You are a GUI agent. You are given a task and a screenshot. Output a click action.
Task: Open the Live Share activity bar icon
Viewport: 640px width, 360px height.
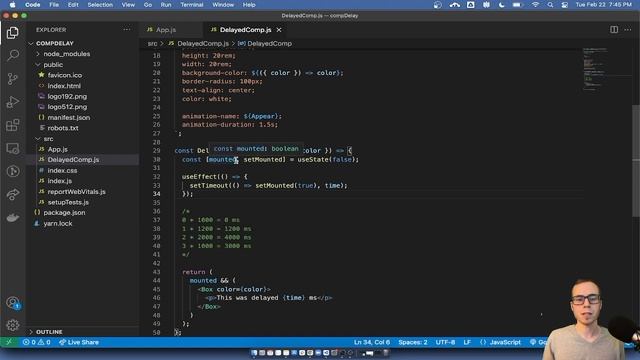pyautogui.click(x=13, y=194)
